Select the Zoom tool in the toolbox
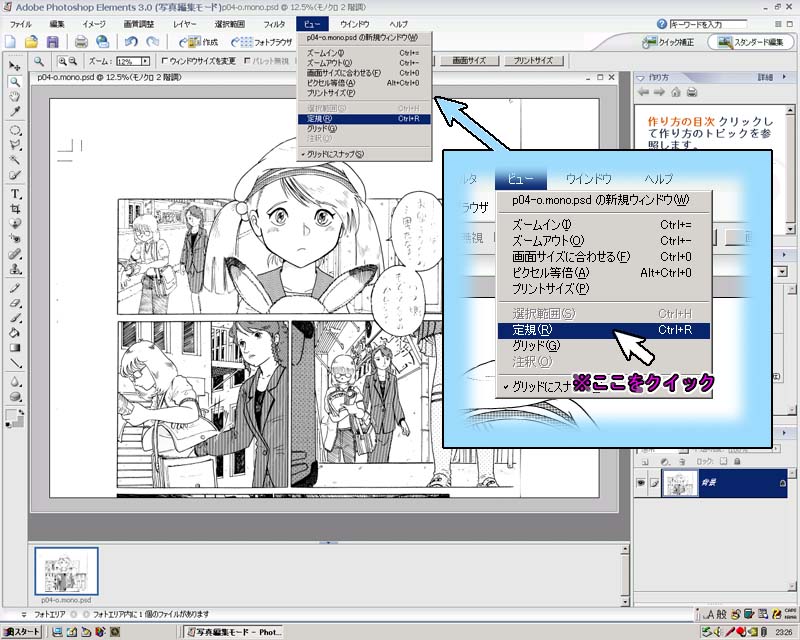 pyautogui.click(x=15, y=82)
